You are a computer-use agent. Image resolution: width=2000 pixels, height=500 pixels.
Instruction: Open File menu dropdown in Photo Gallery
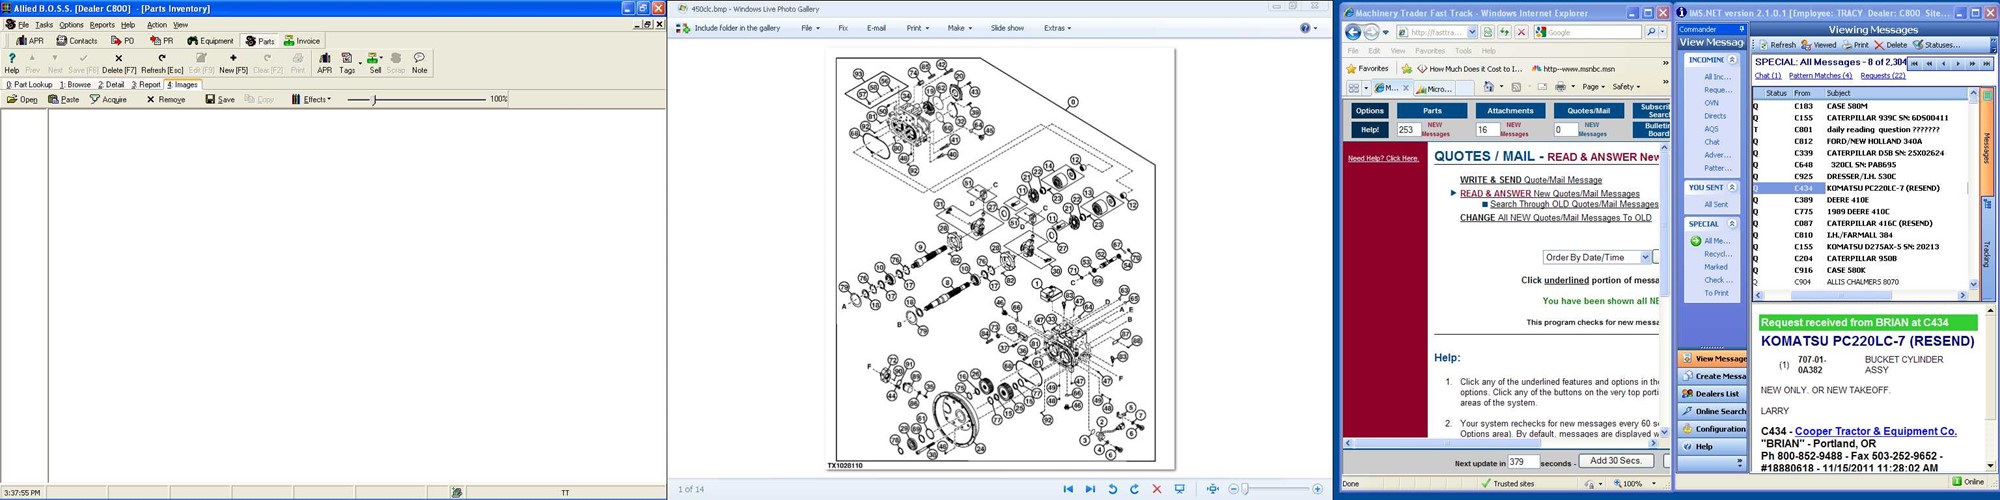coord(810,28)
